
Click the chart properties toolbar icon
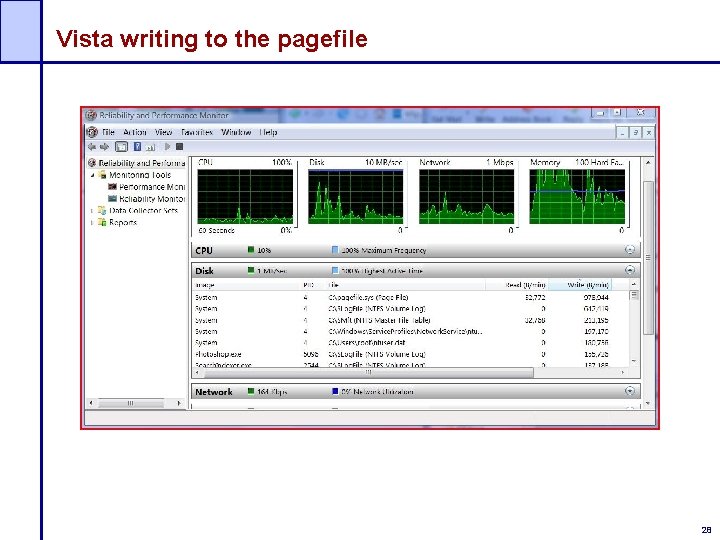pyautogui.click(x=151, y=147)
